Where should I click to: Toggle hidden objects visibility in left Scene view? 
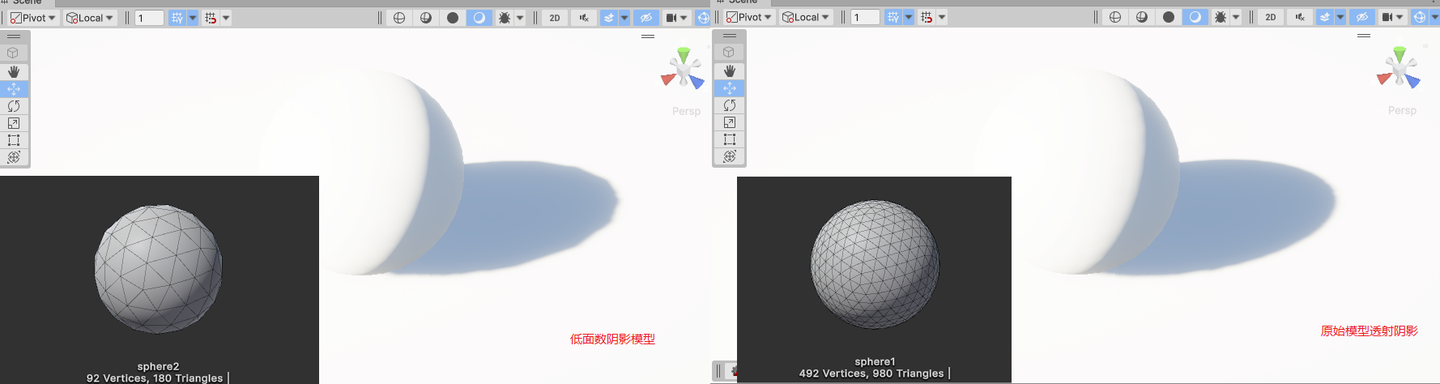[x=646, y=17]
